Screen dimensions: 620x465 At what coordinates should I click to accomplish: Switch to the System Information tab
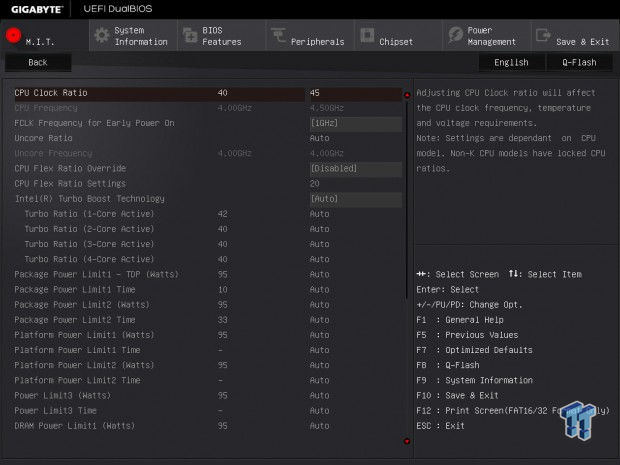pyautogui.click(x=133, y=36)
